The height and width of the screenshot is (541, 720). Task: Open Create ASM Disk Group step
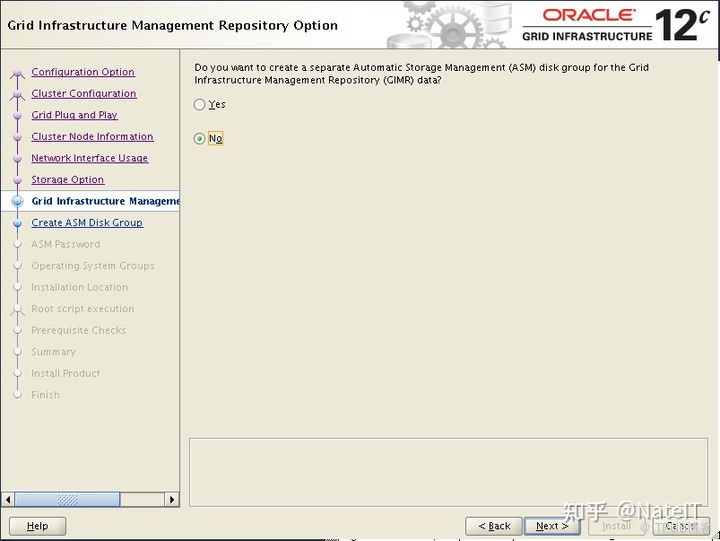pos(87,223)
